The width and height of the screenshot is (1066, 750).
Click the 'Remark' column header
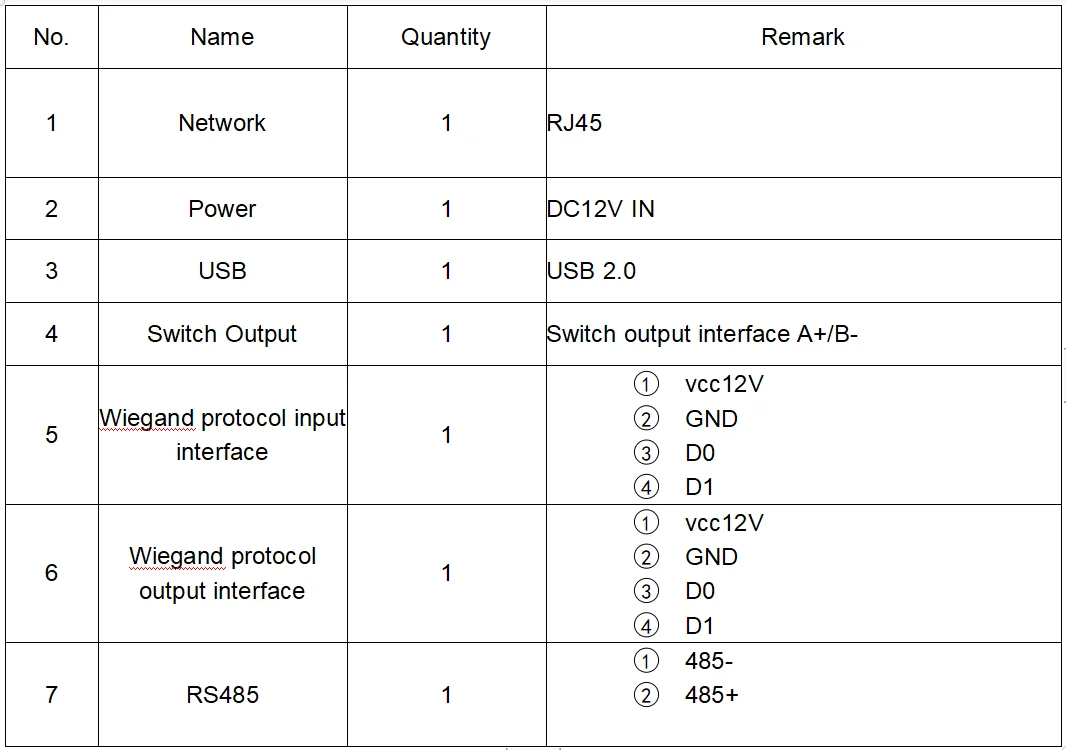pos(803,37)
